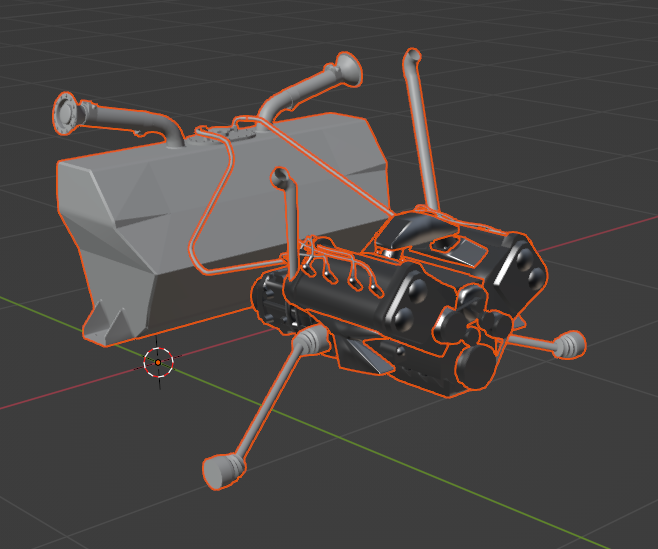Select the large round pulley on engine front
This screenshot has width=658, height=549.
click(477, 366)
